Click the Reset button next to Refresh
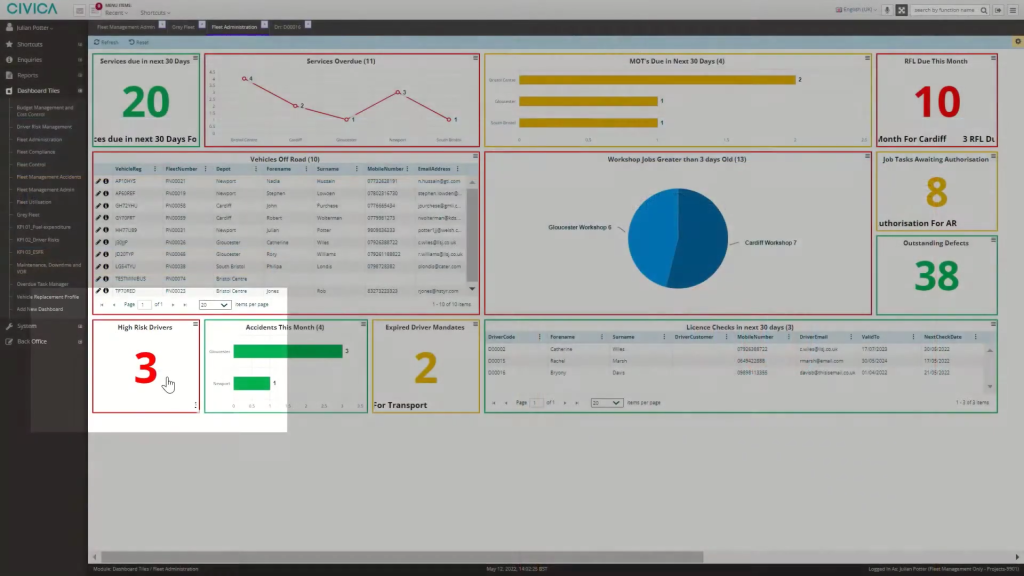 click(138, 42)
